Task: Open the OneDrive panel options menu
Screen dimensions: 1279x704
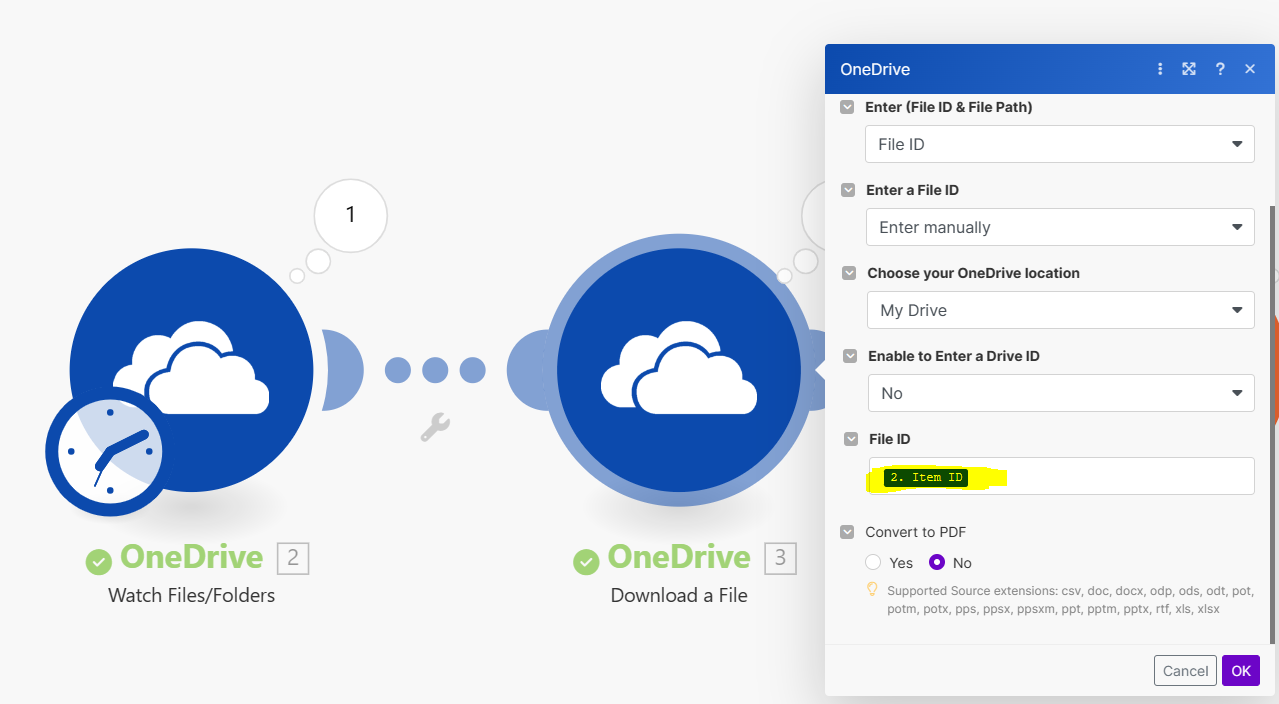Action: pyautogui.click(x=1159, y=68)
